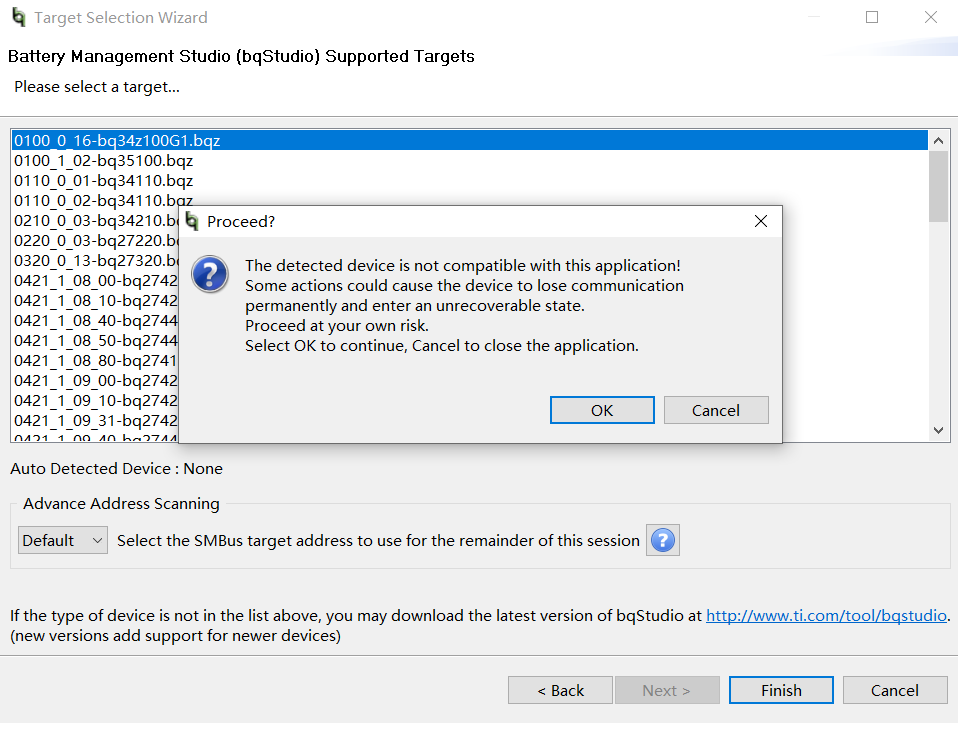Select 0421_1_09_00 target row
962x732 pixels.
click(x=96, y=381)
